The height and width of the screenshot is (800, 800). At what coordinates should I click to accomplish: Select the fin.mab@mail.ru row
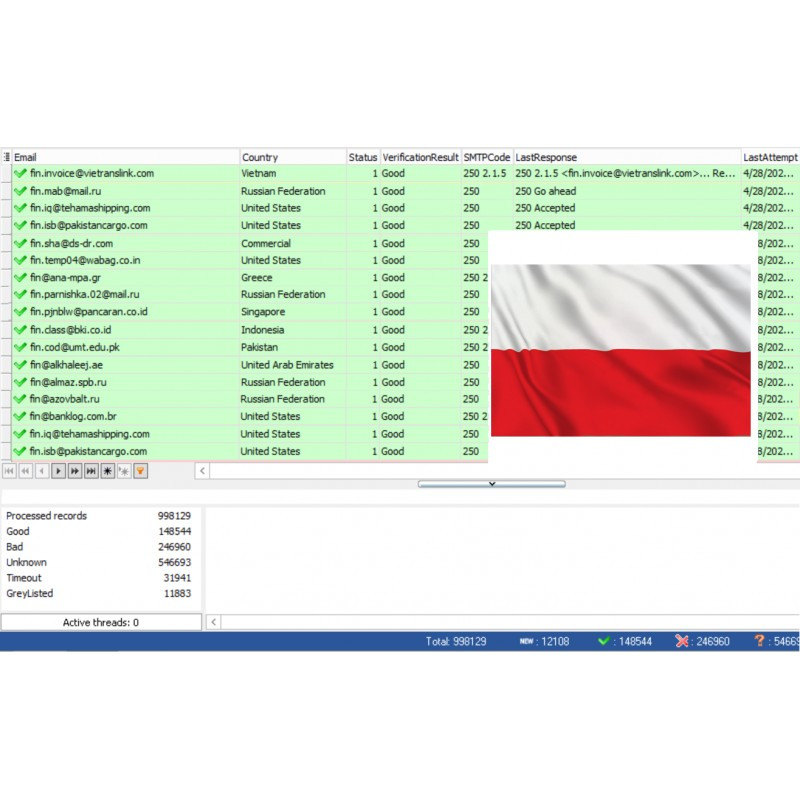pos(66,191)
